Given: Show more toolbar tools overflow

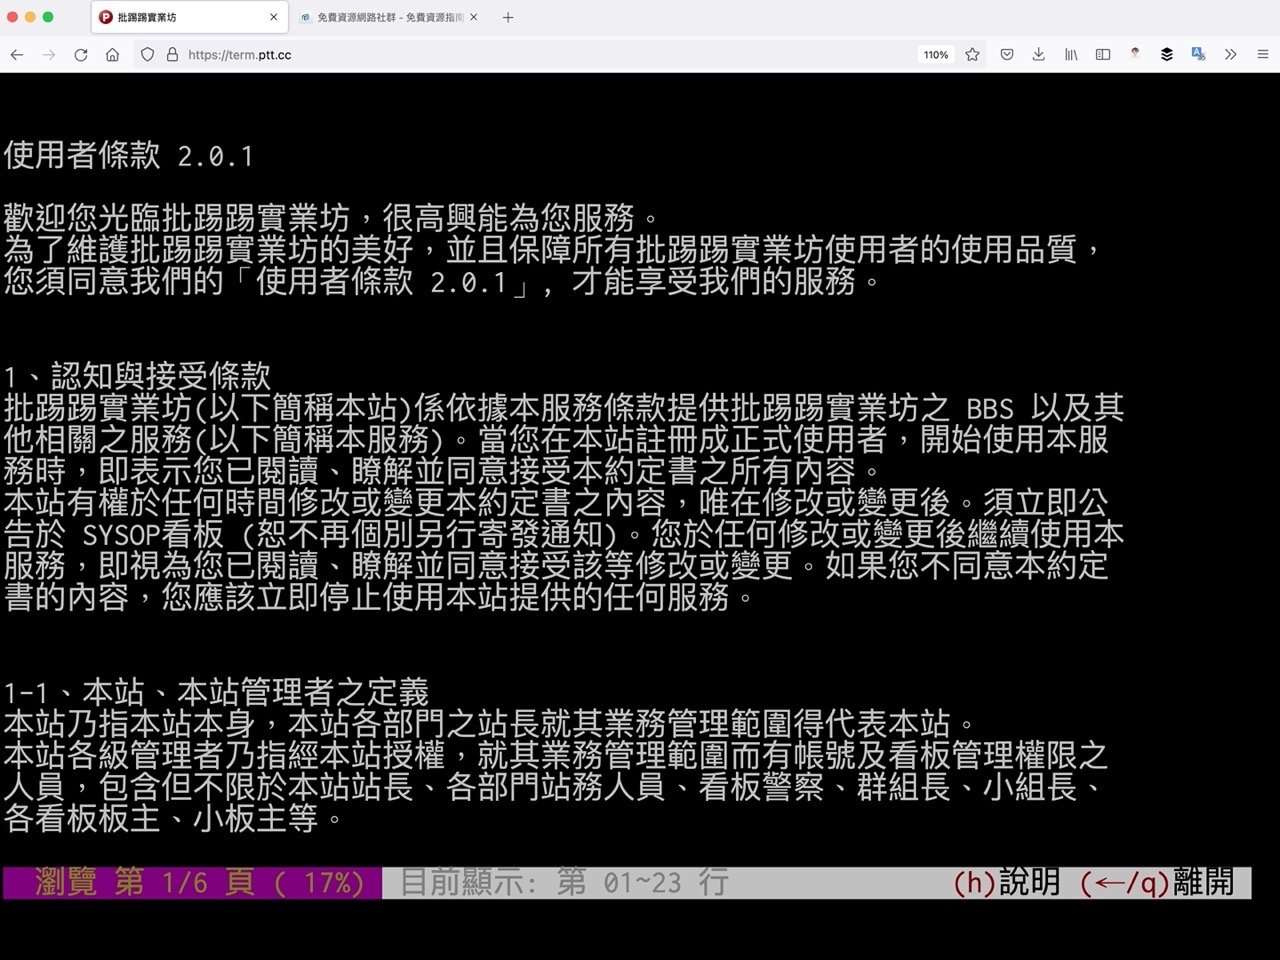Looking at the screenshot, I should tap(1231, 55).
